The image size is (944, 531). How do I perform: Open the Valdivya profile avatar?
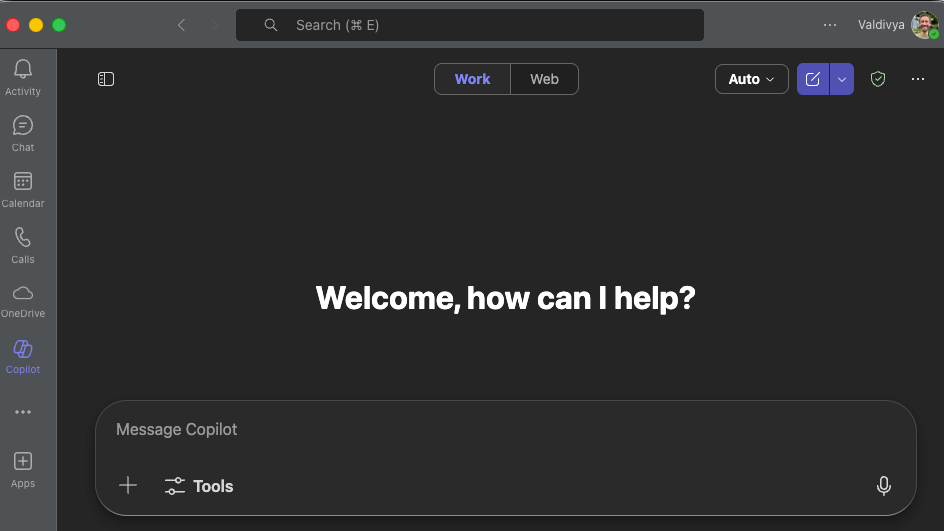coord(924,25)
